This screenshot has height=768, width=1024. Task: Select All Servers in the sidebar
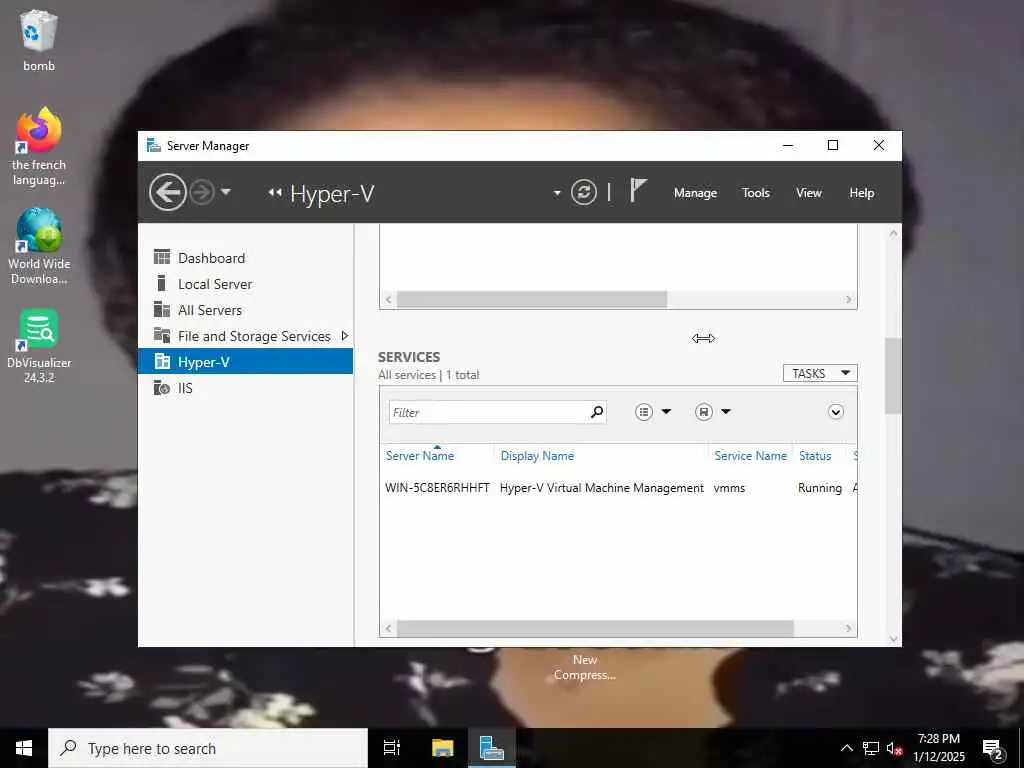246,310
